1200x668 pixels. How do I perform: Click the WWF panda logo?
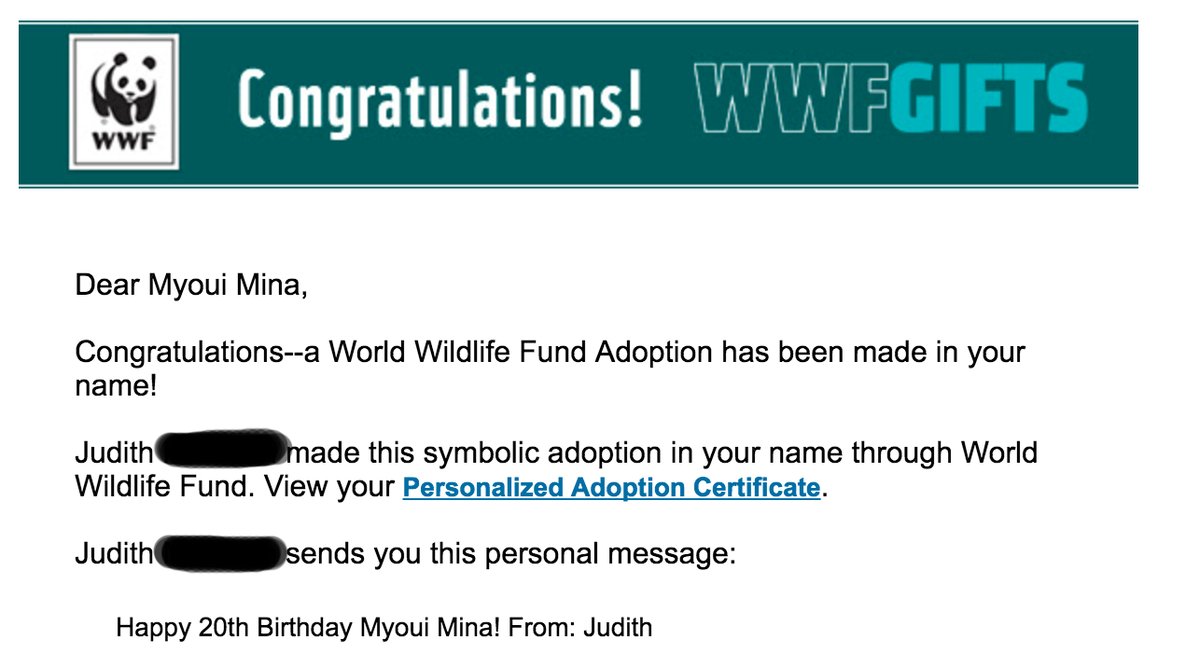pos(123,102)
